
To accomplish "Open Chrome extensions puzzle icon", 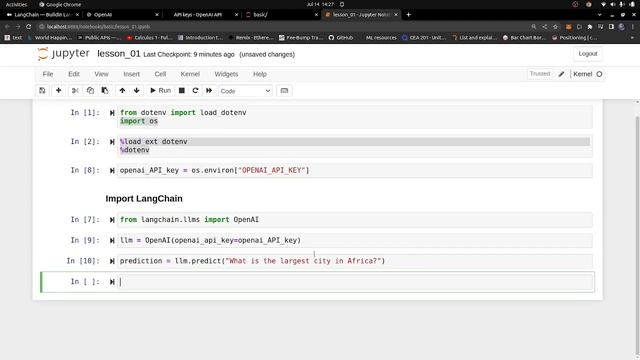I will pyautogui.click(x=590, y=27).
